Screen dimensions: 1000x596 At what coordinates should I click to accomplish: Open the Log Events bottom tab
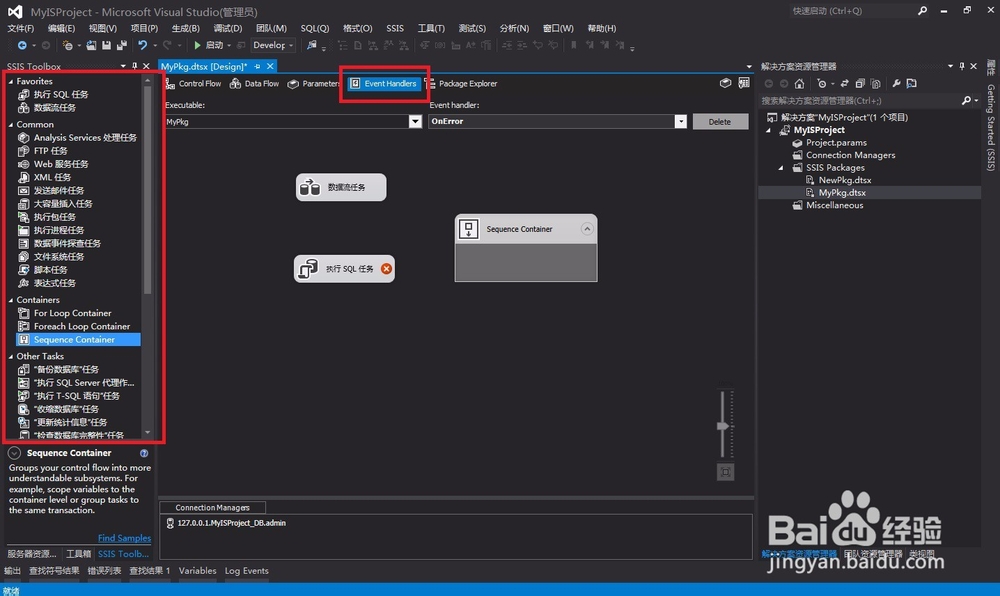246,571
